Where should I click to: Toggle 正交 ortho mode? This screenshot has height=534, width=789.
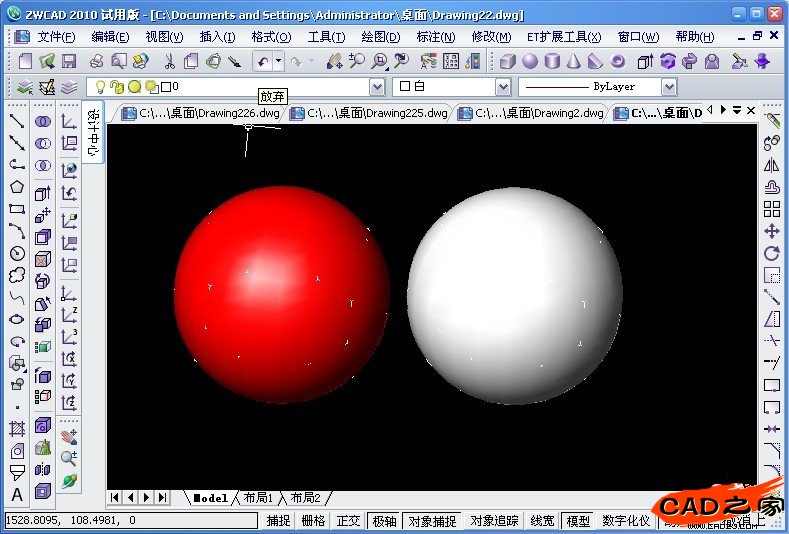point(348,520)
